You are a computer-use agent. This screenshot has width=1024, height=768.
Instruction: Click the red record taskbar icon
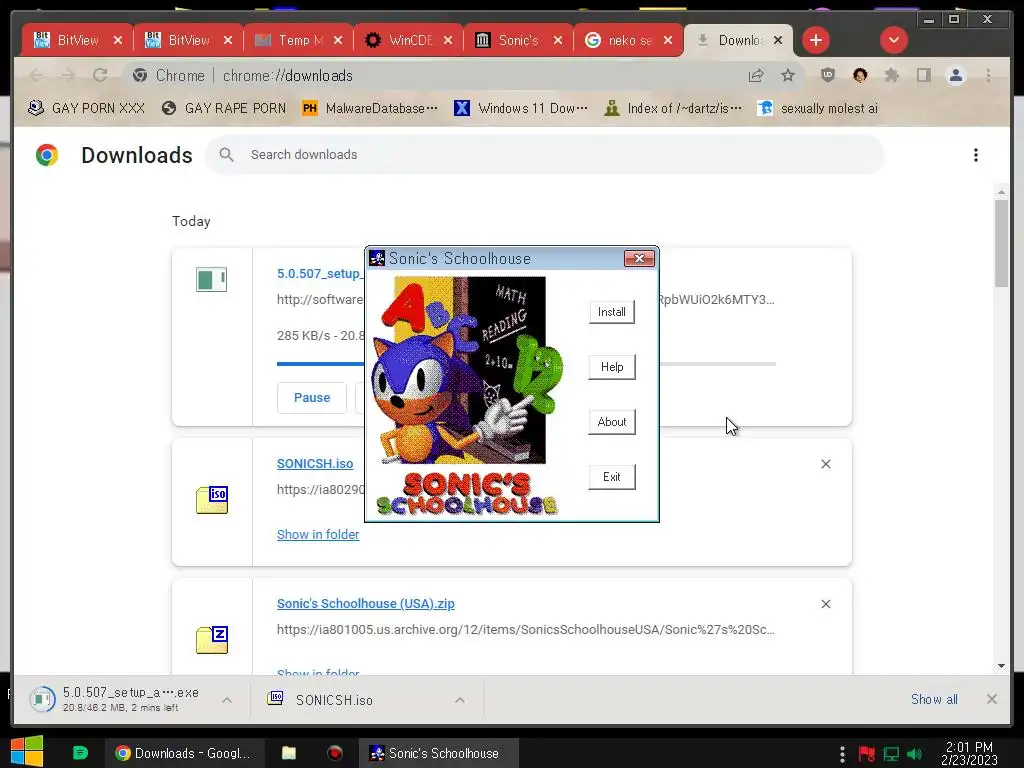(x=335, y=753)
